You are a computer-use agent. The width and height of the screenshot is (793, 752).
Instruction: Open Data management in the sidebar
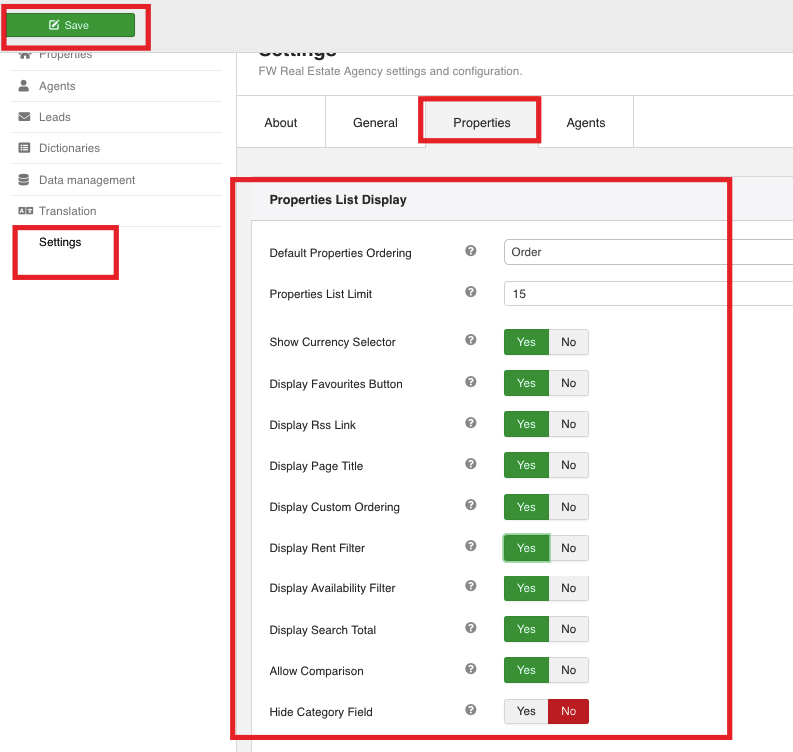coord(87,180)
